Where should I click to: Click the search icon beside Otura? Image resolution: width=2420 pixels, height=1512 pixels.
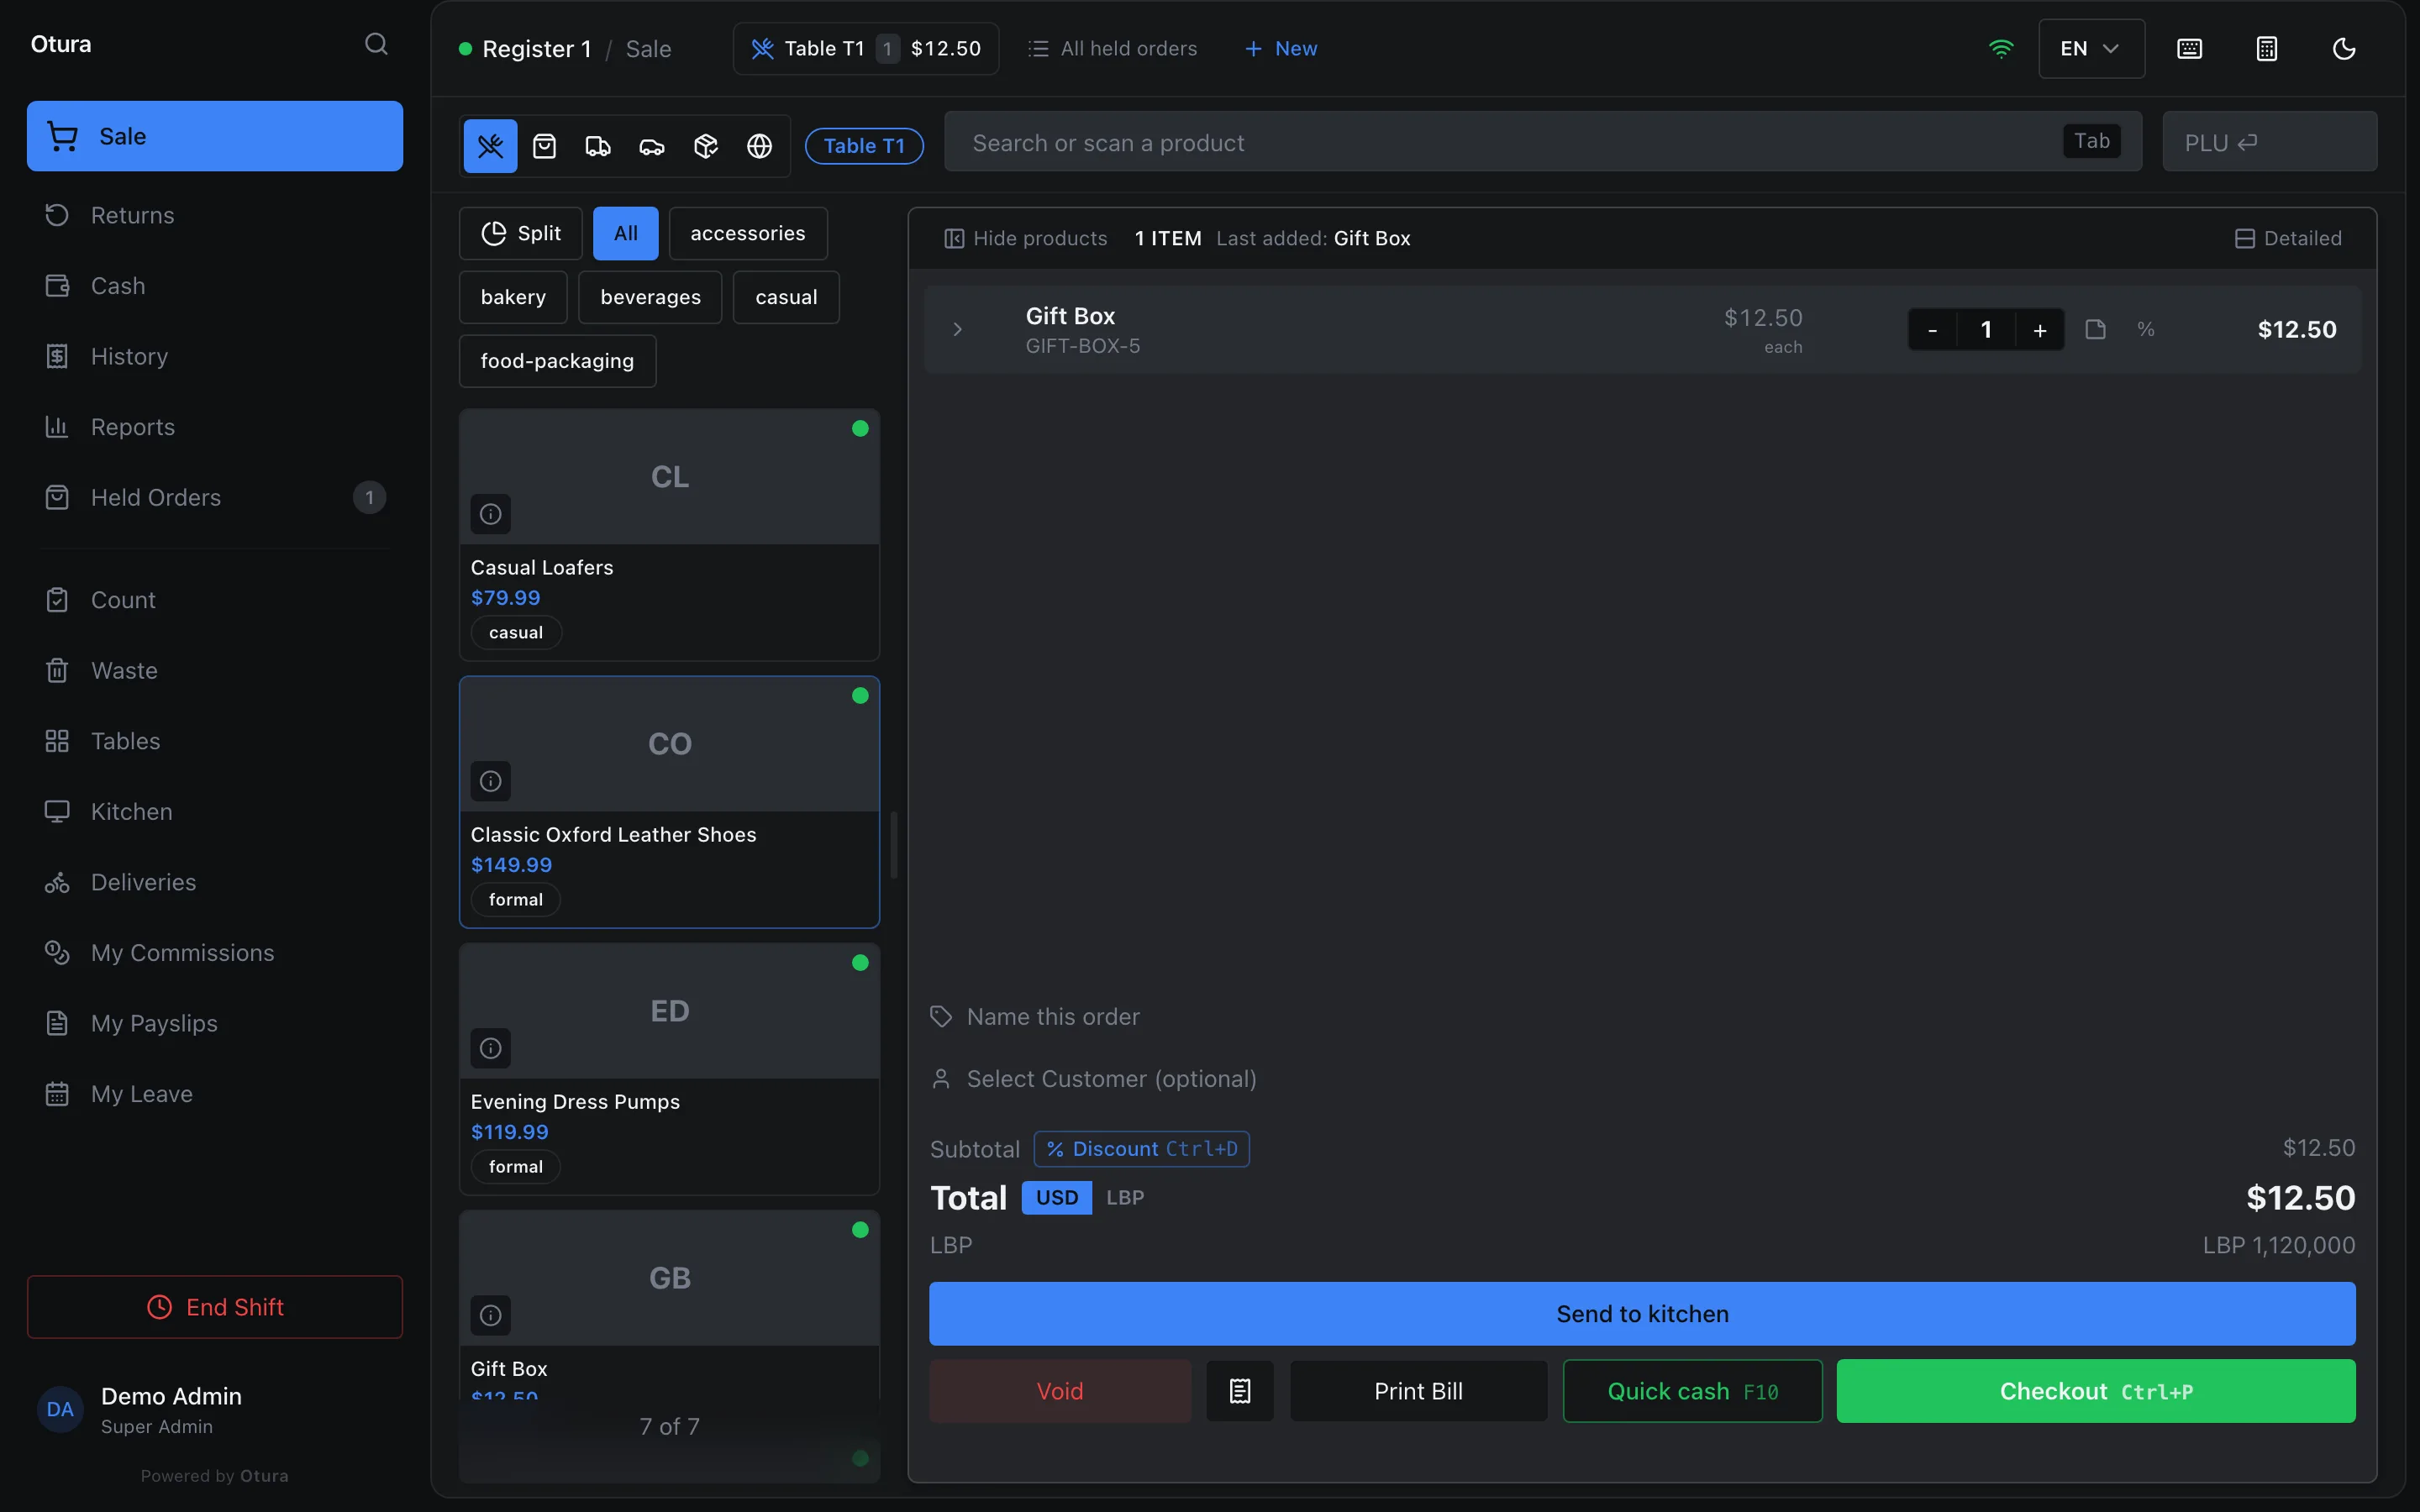coord(376,44)
